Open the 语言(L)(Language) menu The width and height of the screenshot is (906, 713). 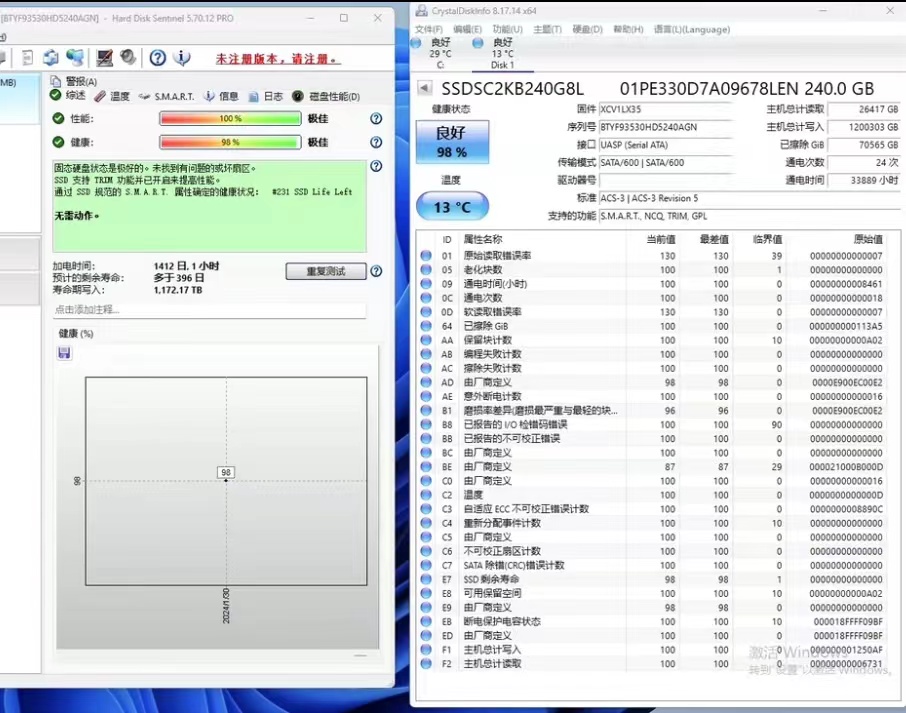pyautogui.click(x=691, y=29)
